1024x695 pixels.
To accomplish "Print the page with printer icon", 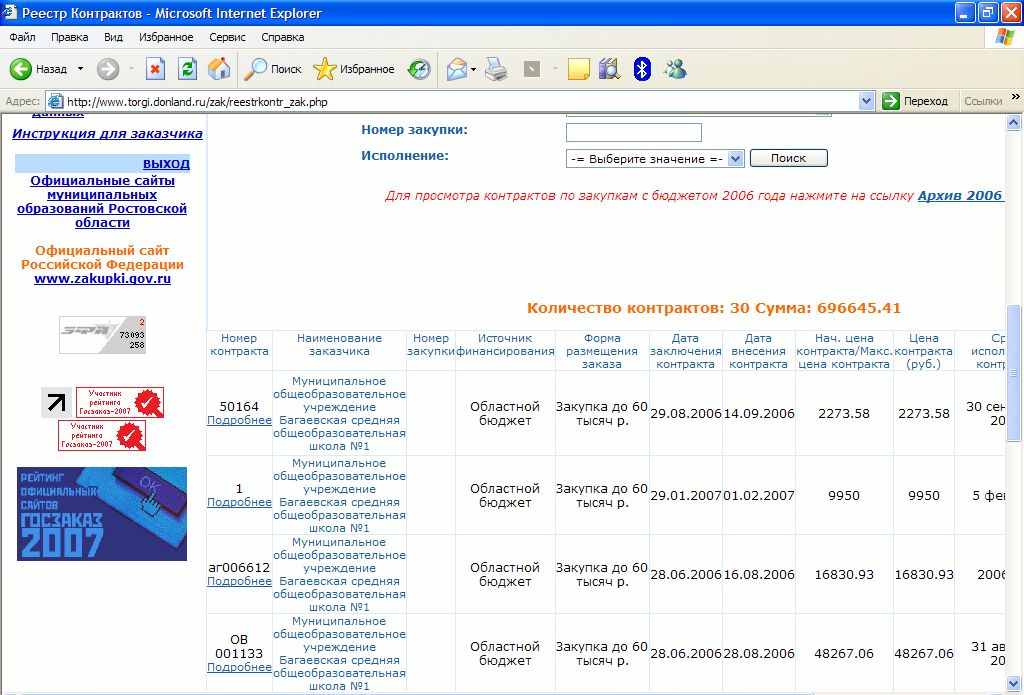I will pos(496,69).
